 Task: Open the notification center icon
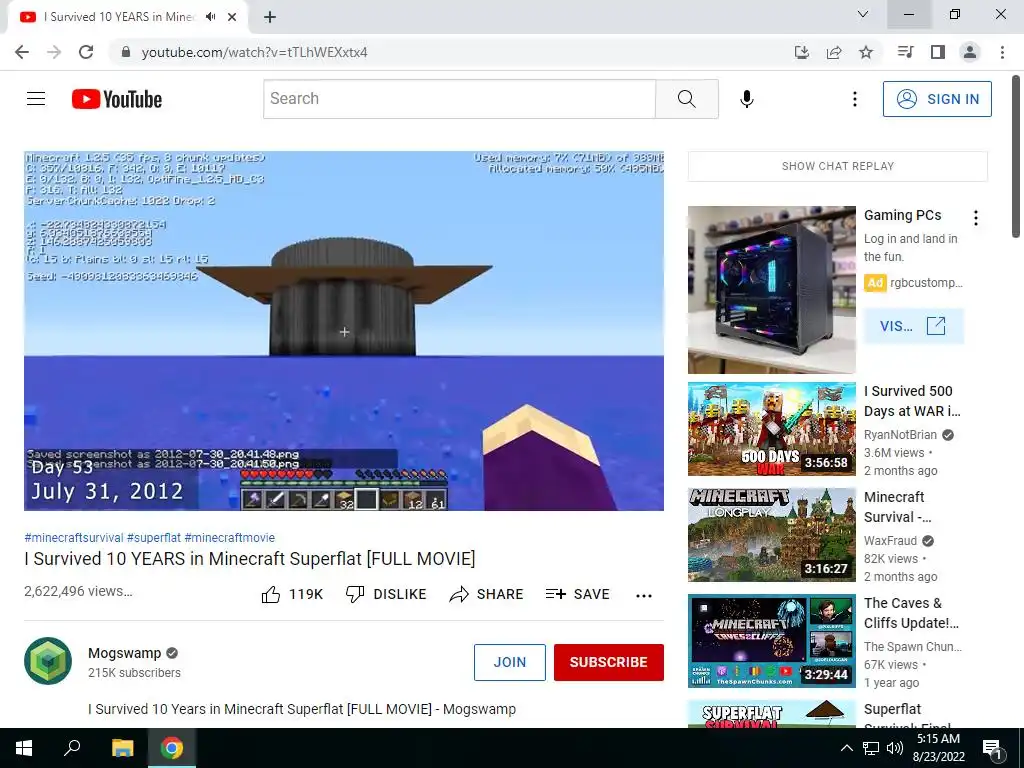[x=993, y=748]
